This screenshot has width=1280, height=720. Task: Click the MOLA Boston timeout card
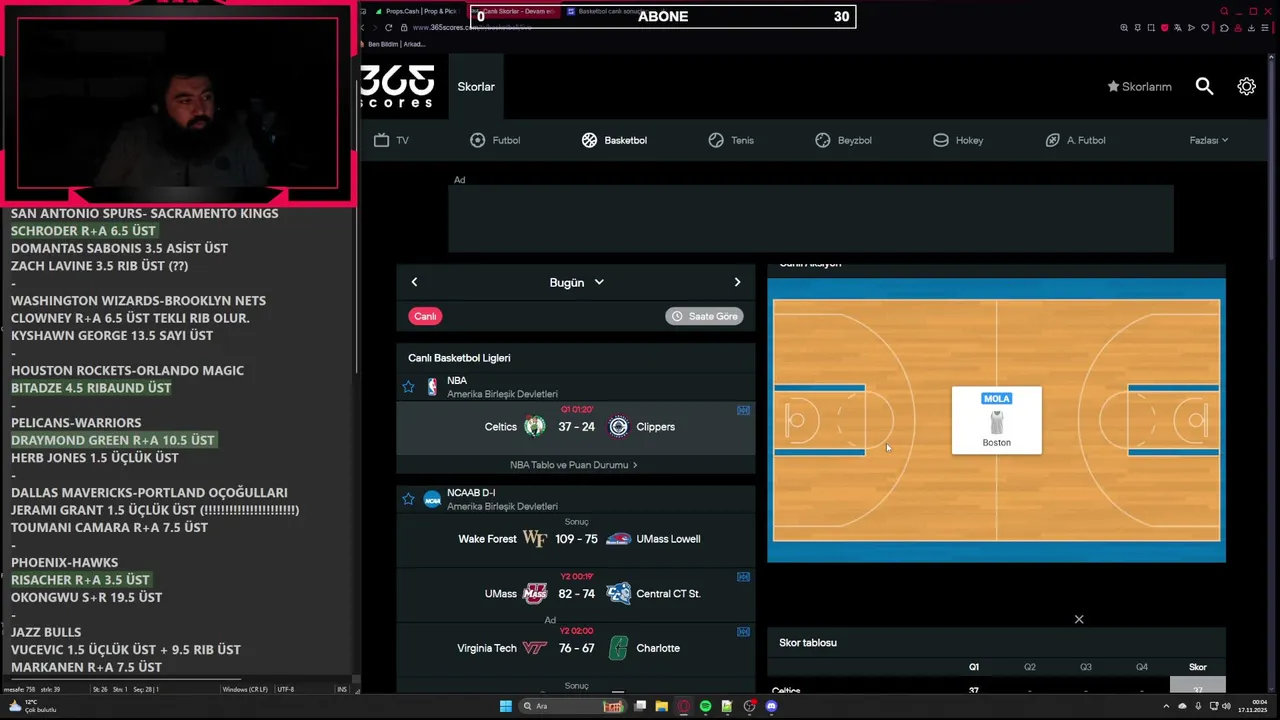pyautogui.click(x=996, y=420)
